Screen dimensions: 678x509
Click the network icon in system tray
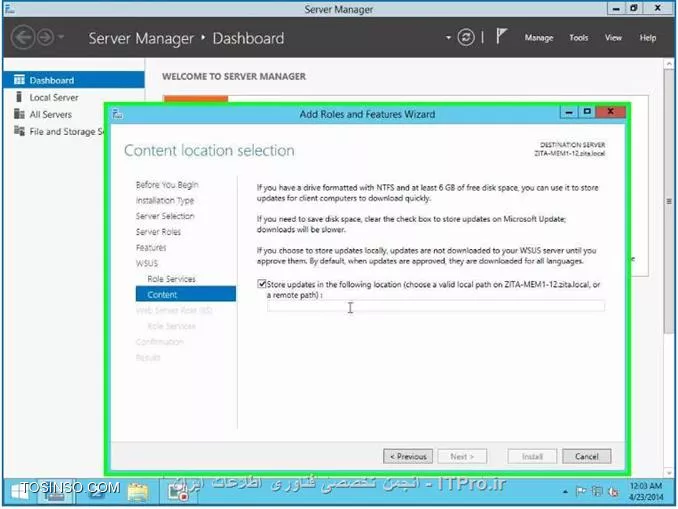[597, 491]
